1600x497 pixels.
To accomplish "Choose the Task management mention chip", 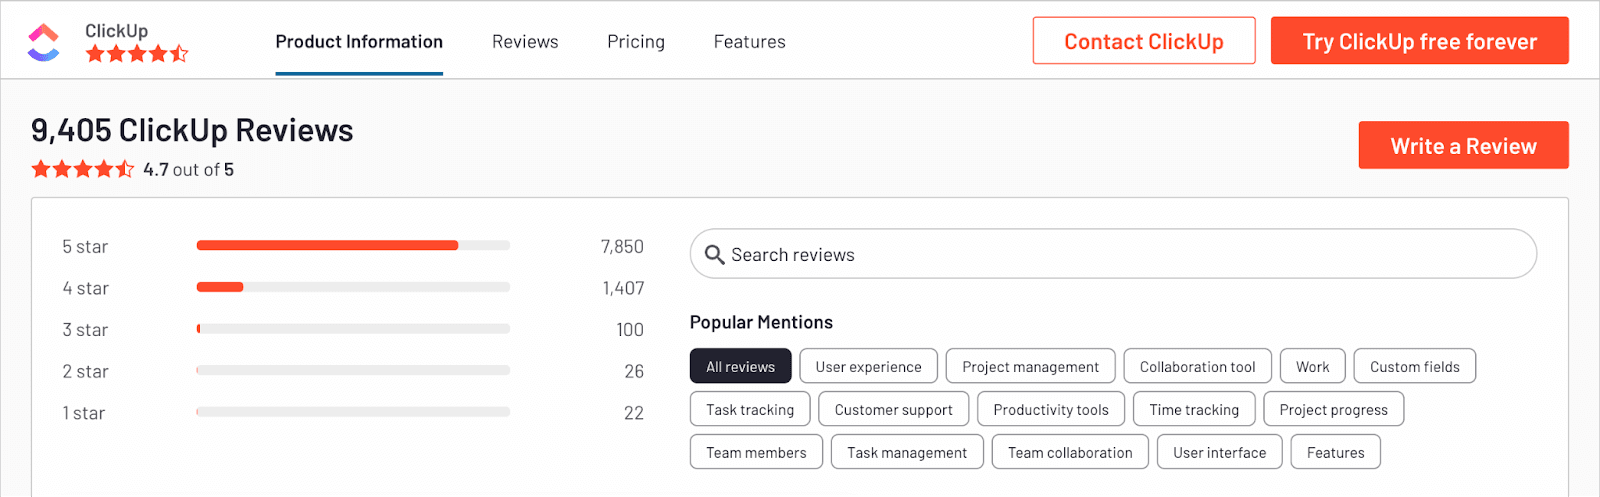I will pos(907,452).
